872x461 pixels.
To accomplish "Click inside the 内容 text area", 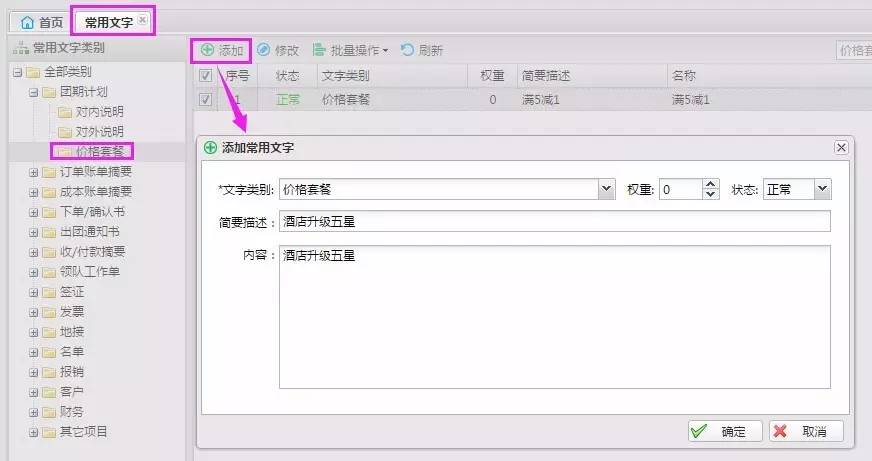I will click(x=555, y=315).
